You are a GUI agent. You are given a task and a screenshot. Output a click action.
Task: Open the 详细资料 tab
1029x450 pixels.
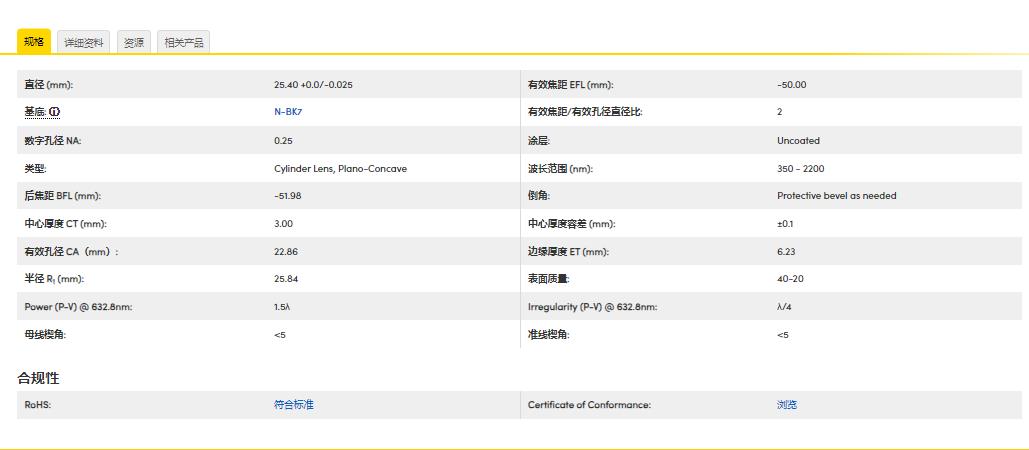pos(84,42)
